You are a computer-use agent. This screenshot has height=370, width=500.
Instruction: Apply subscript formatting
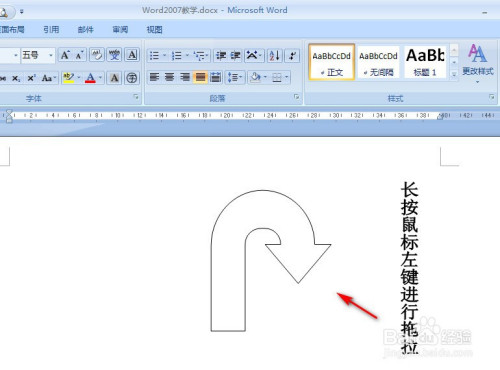click(16, 78)
